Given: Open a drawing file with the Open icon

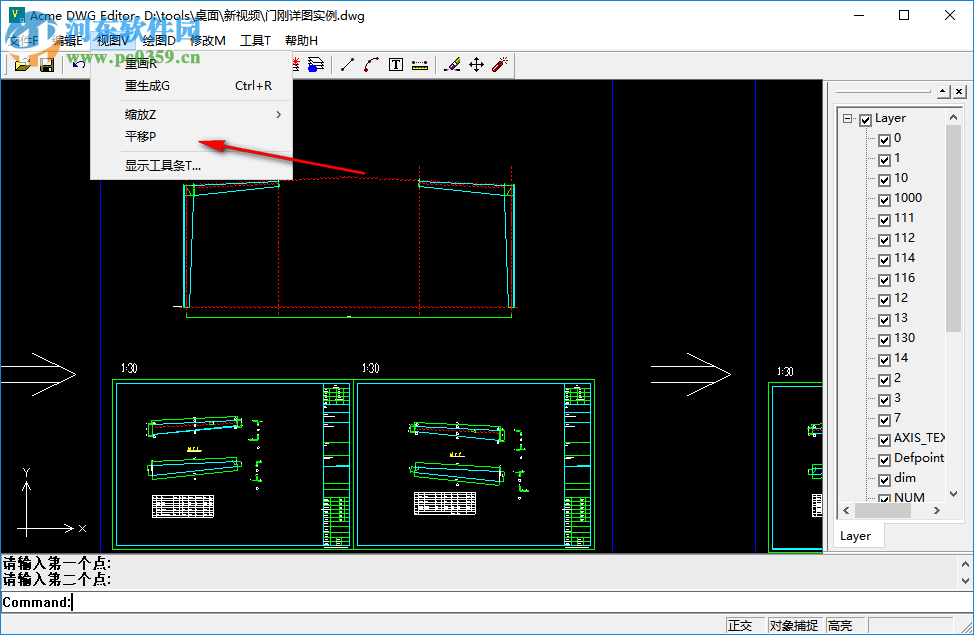Looking at the screenshot, I should 23,63.
